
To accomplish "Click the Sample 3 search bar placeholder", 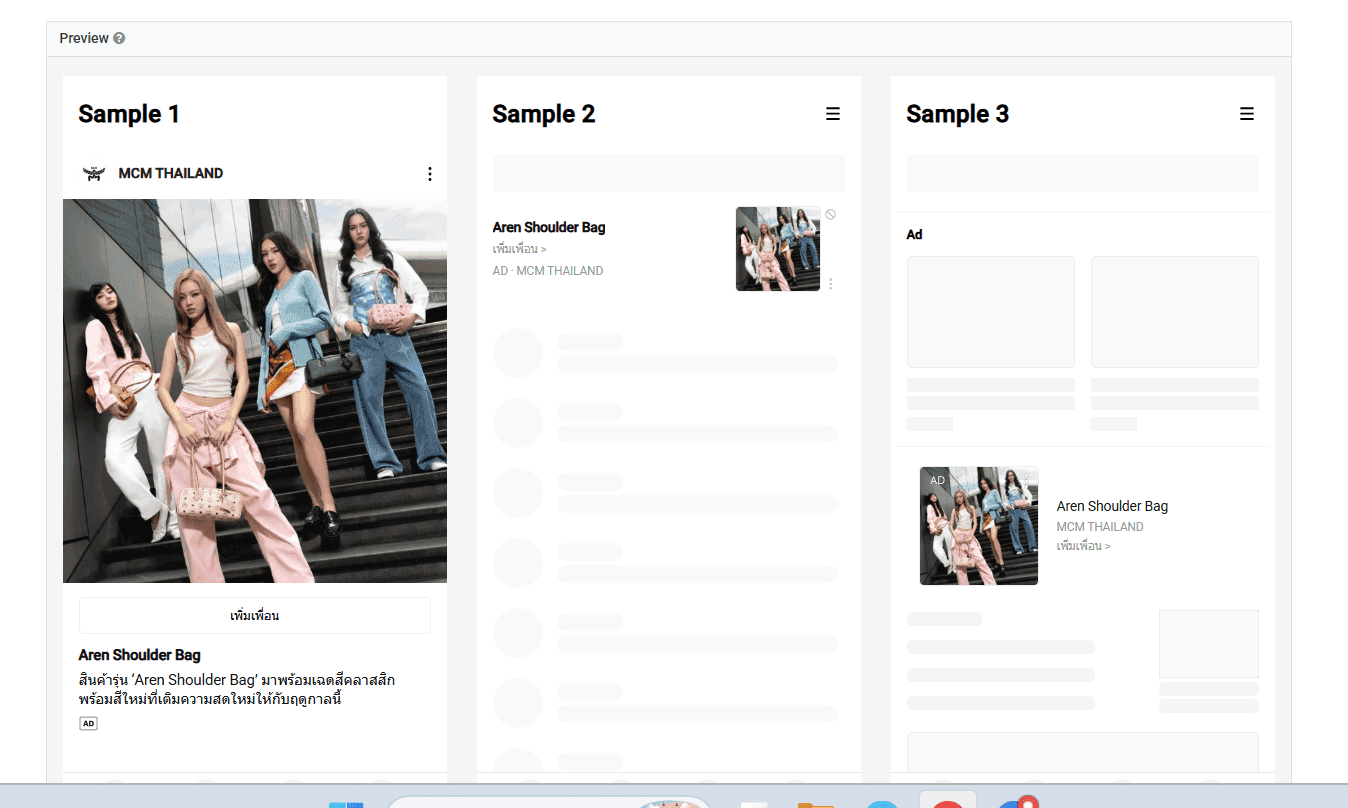I will click(x=1083, y=173).
